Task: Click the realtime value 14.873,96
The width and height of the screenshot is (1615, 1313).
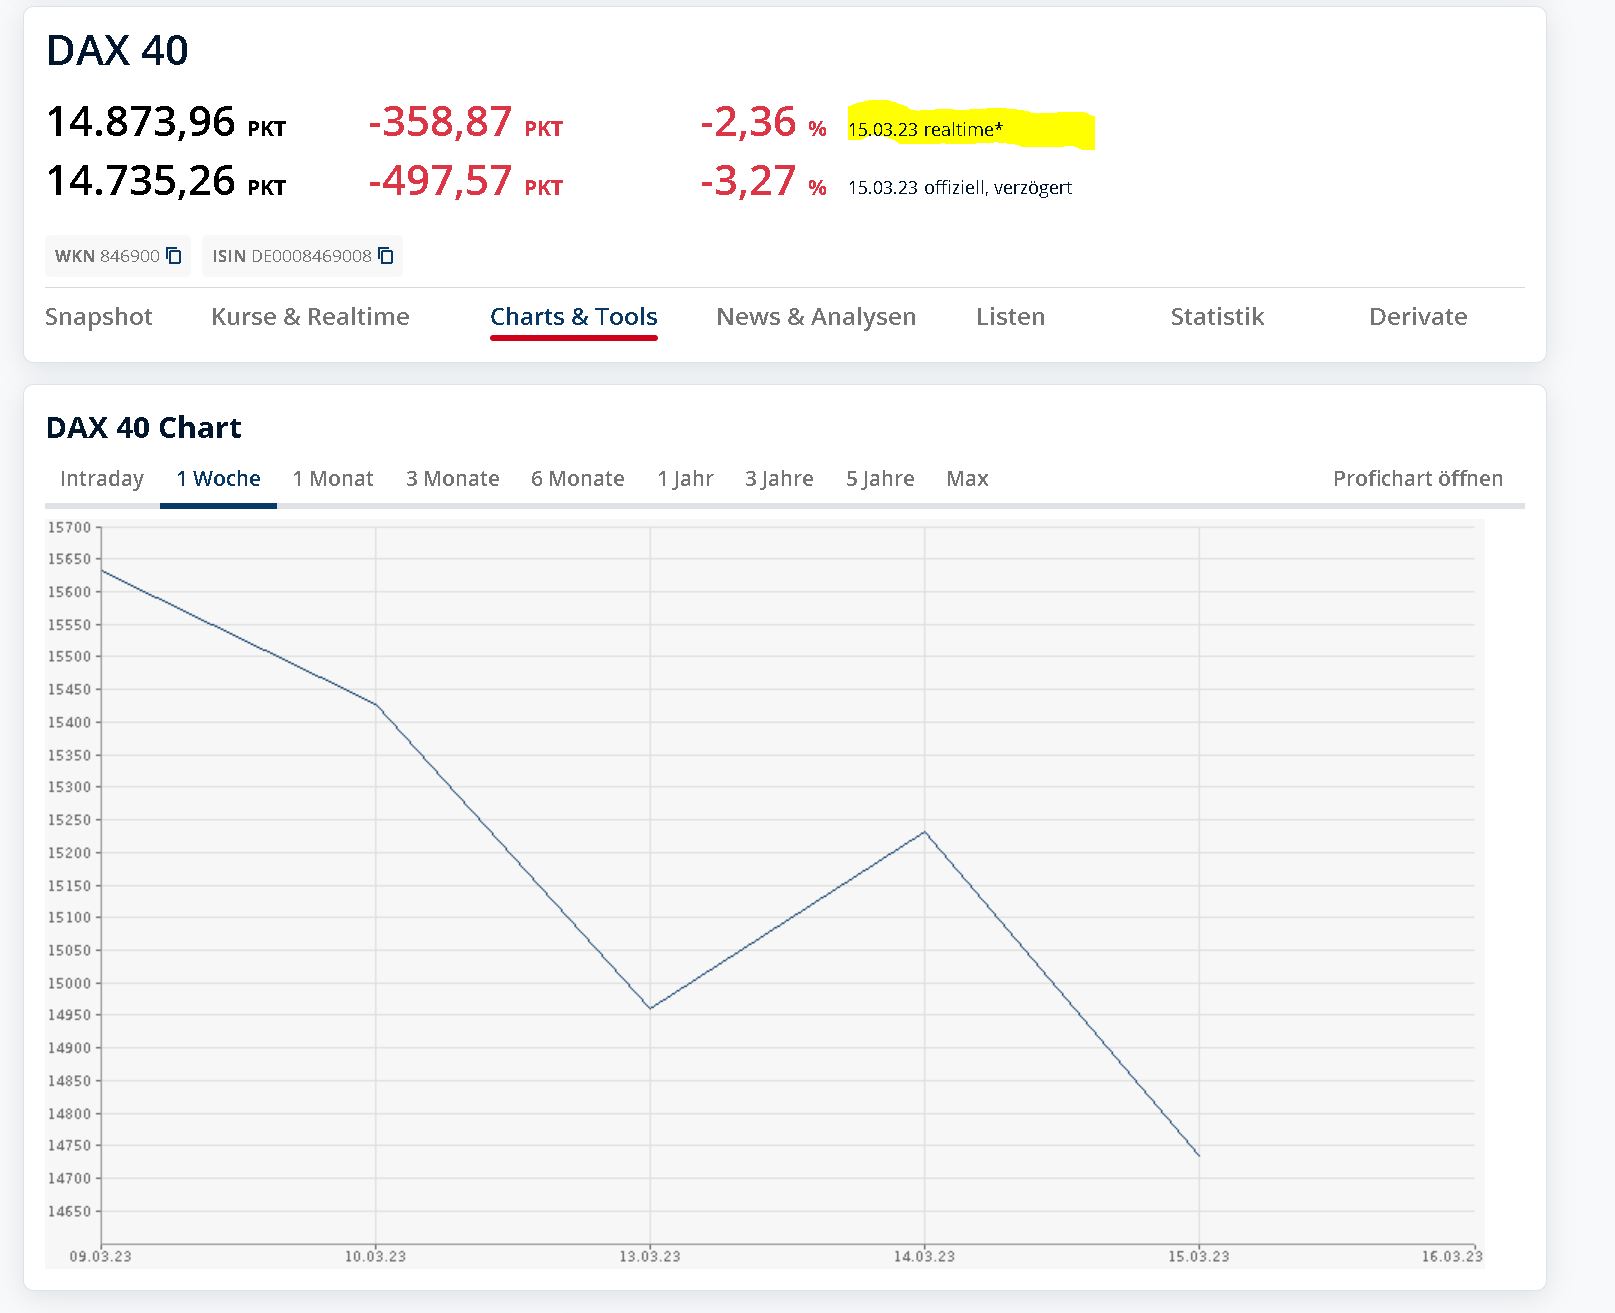Action: (x=141, y=122)
